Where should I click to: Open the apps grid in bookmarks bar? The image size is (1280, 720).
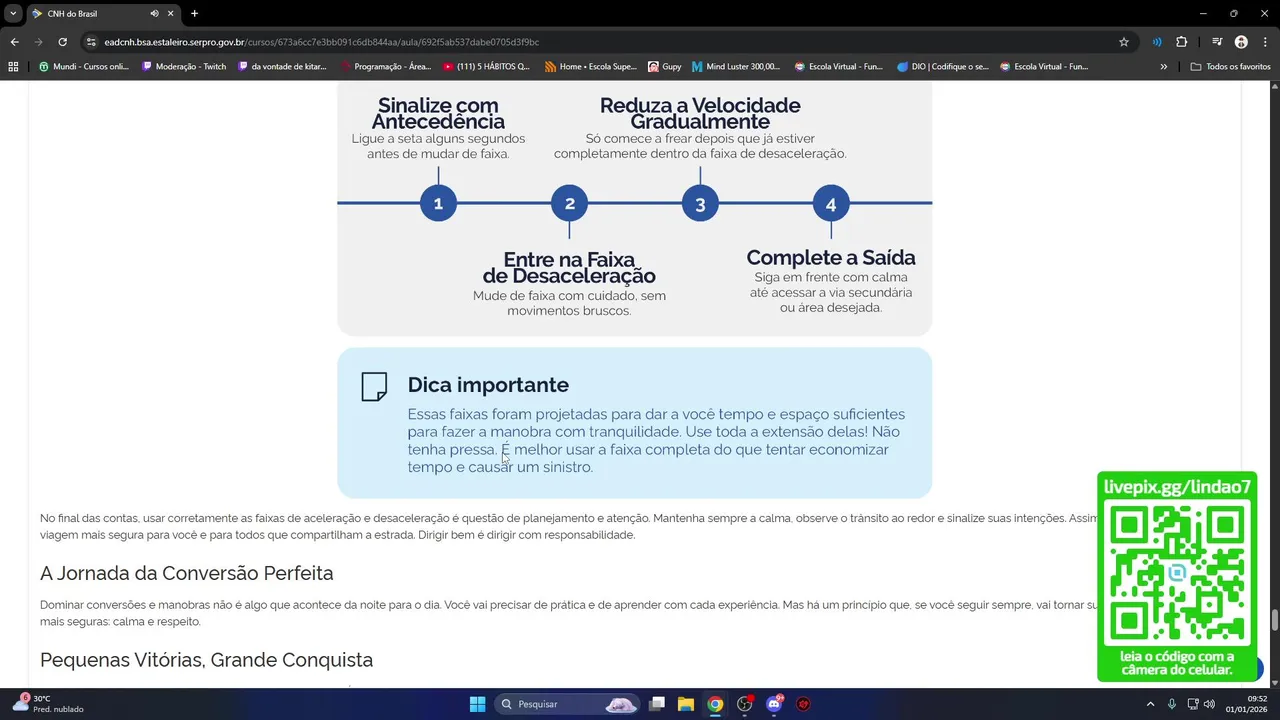tap(13, 66)
